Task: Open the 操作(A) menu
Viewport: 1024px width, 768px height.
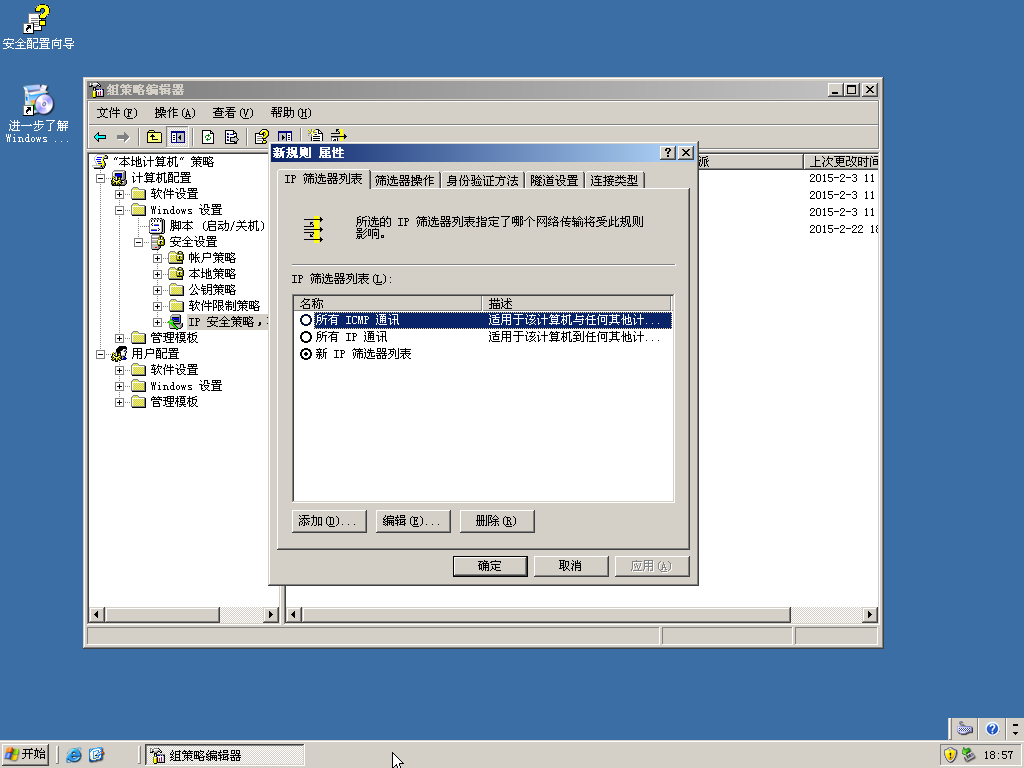Action: (x=174, y=112)
